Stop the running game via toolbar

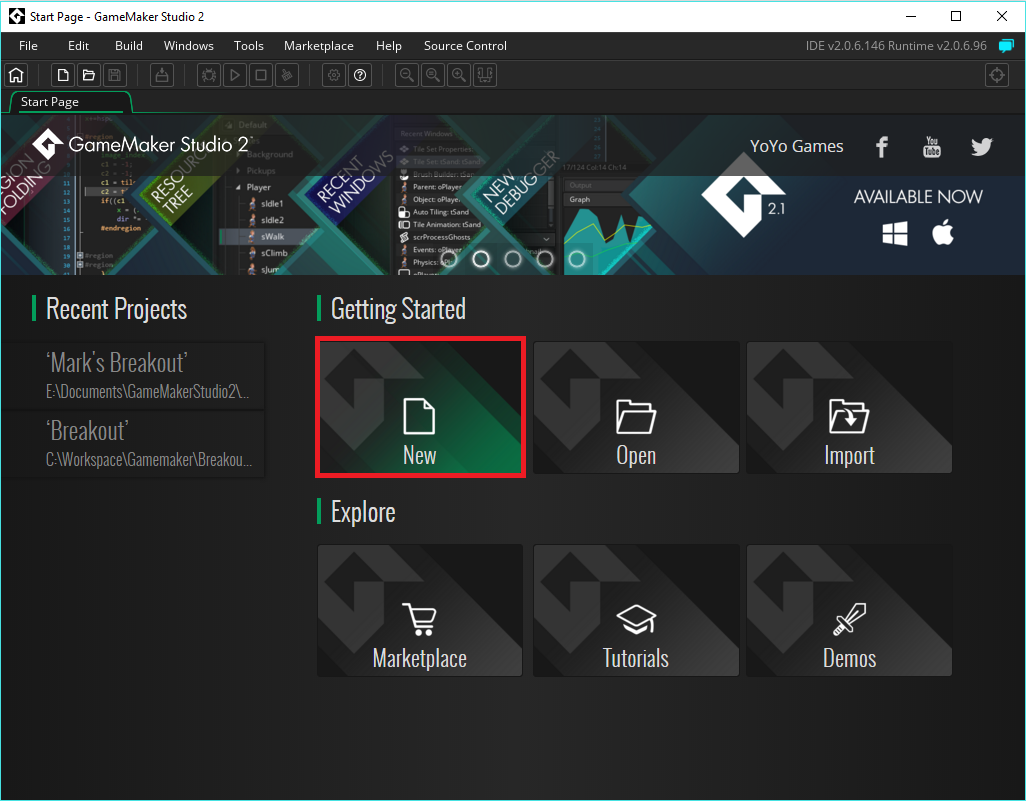[x=260, y=74]
